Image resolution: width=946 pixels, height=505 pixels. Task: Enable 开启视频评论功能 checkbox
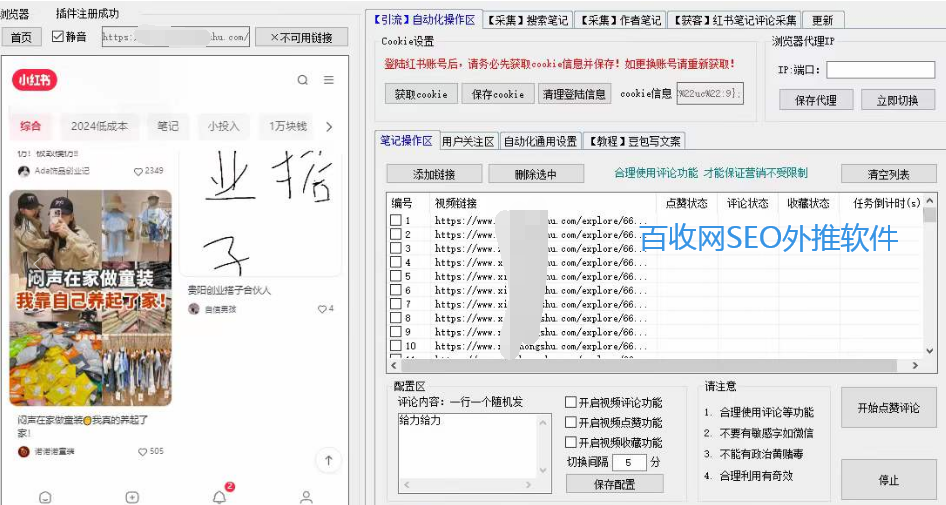click(571, 402)
